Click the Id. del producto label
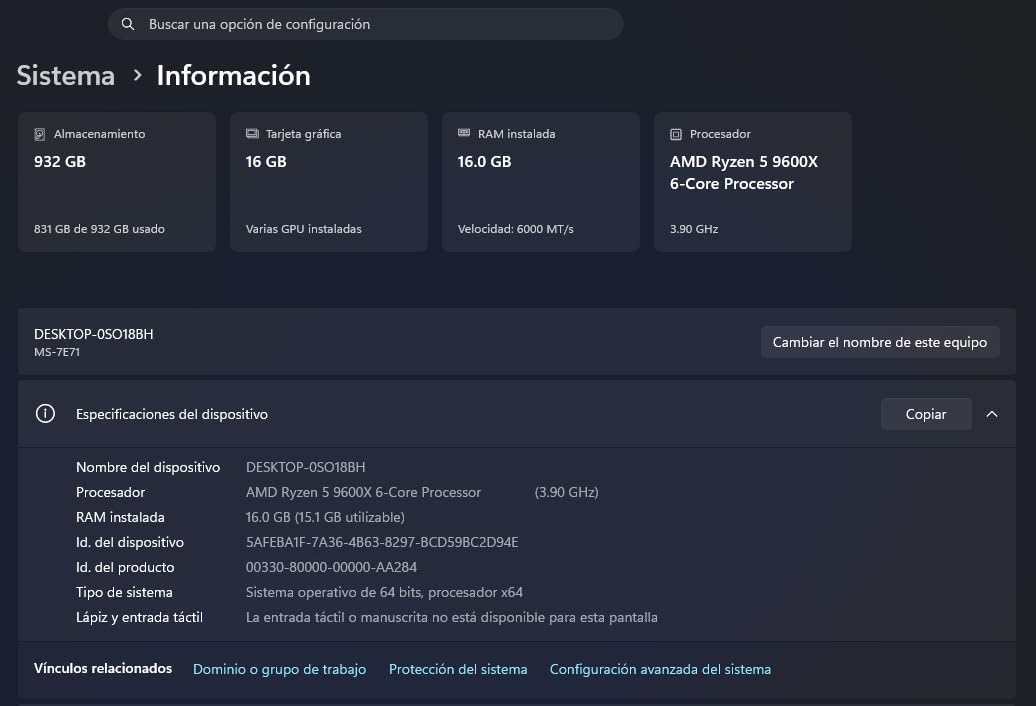1036x706 pixels. tap(125, 567)
